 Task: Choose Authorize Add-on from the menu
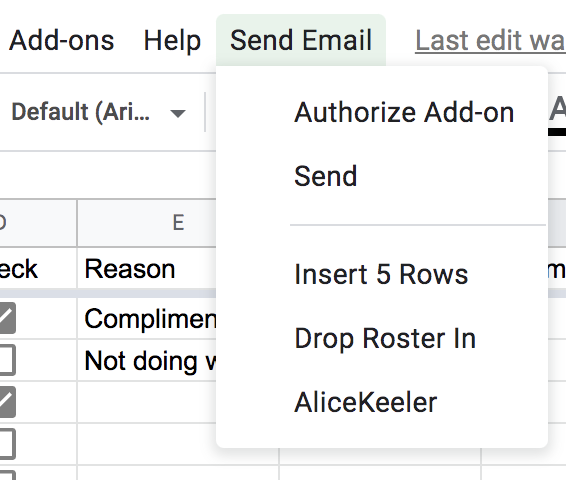click(404, 112)
